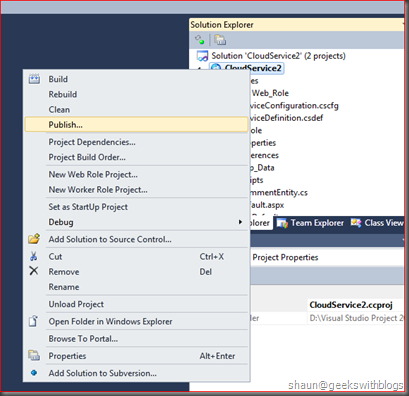The image size is (409, 396).
Task: Click CloudService2.ccproj property value
Action: (x=351, y=305)
